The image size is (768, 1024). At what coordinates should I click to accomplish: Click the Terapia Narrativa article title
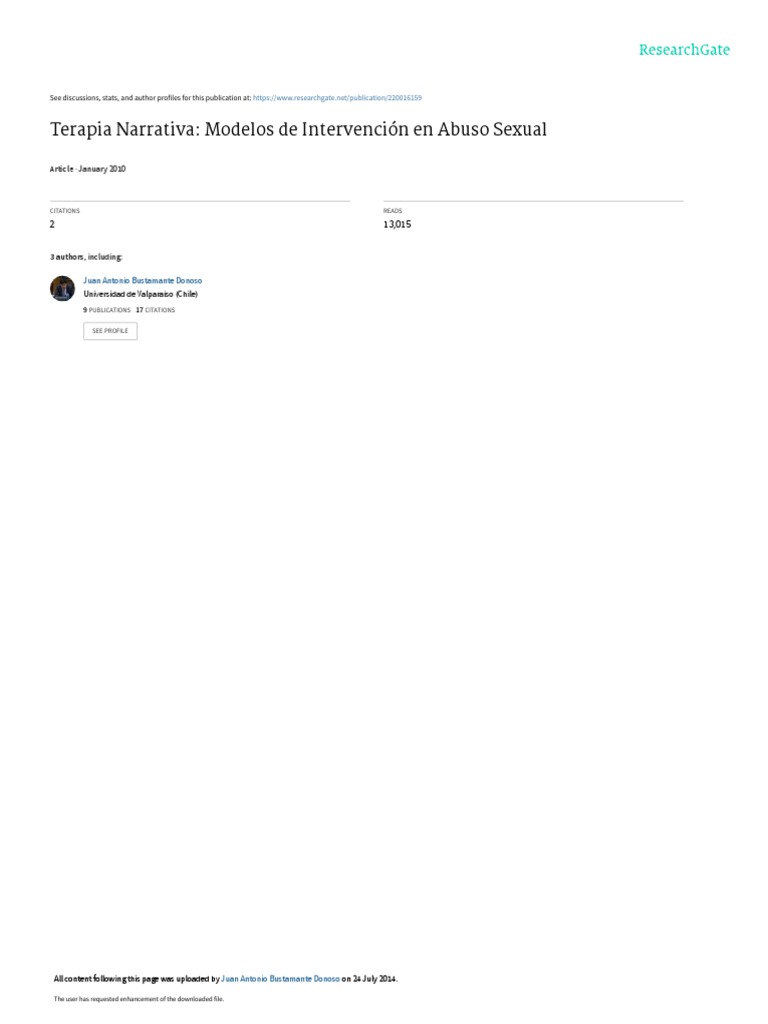click(298, 129)
